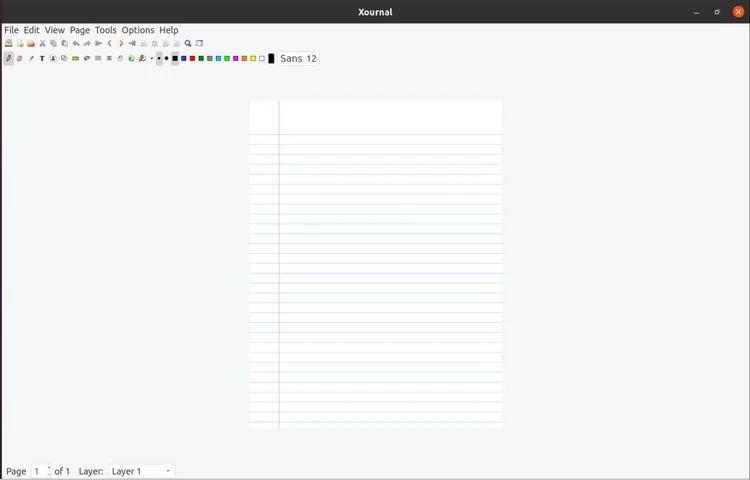Select the Eraser tool
The width and height of the screenshot is (750, 480).
(20, 59)
